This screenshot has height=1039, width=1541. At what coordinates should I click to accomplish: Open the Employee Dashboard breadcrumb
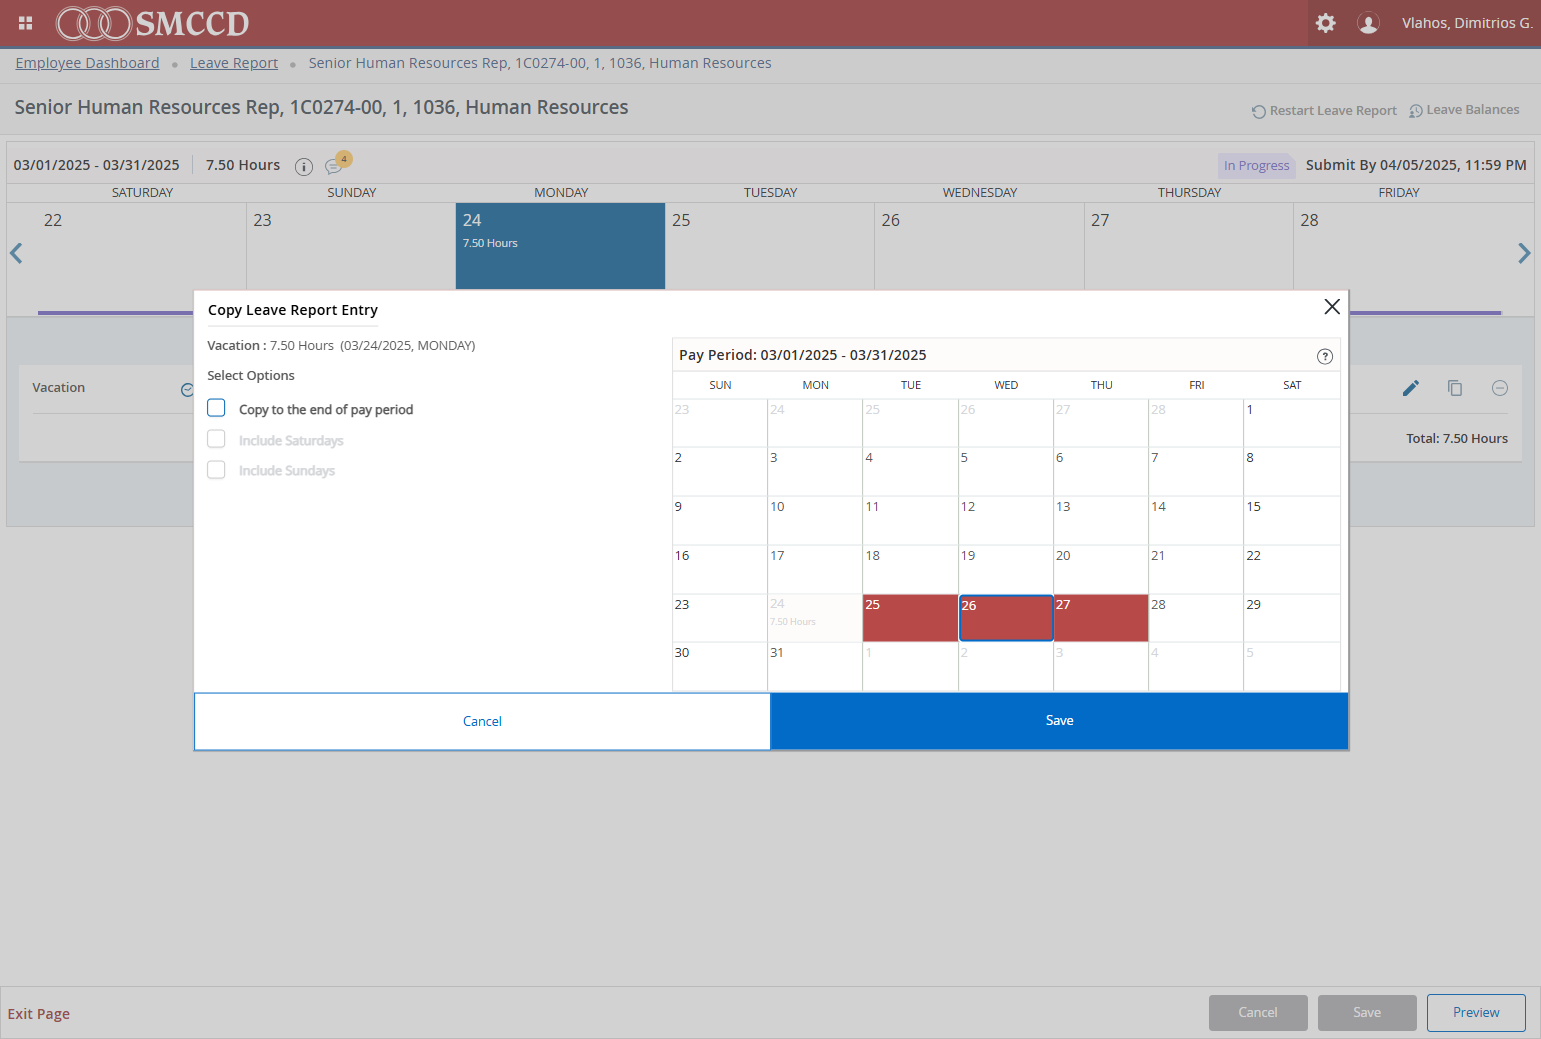pos(87,63)
